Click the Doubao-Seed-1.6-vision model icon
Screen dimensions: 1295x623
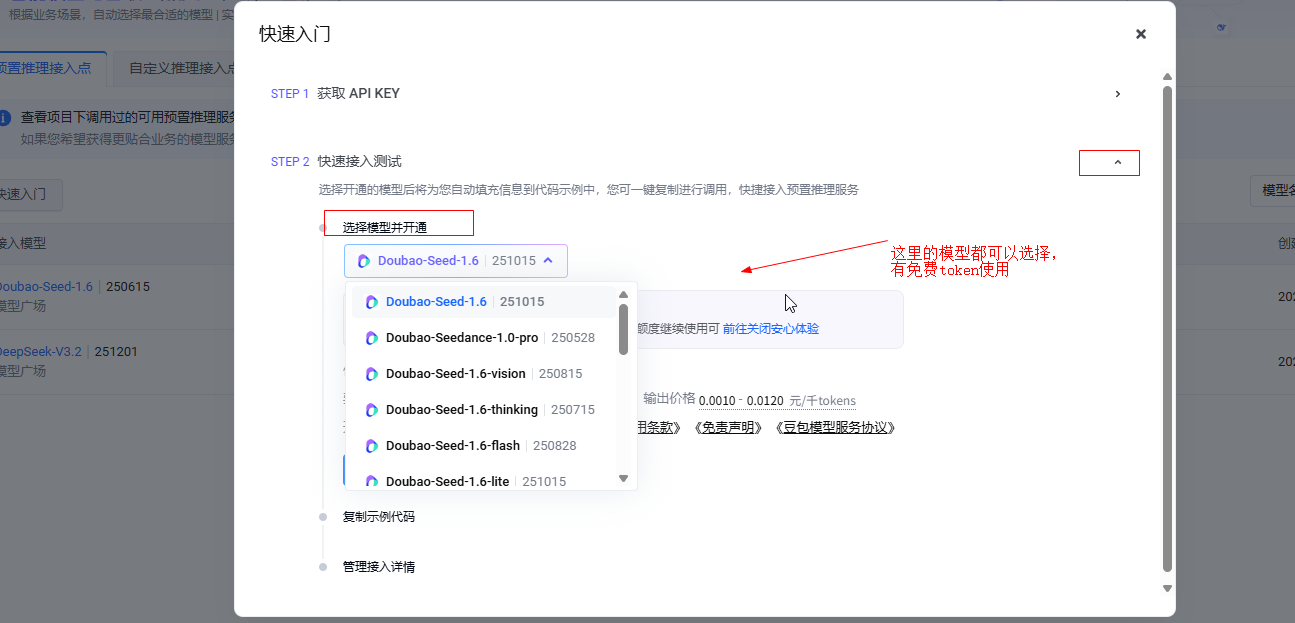(372, 374)
